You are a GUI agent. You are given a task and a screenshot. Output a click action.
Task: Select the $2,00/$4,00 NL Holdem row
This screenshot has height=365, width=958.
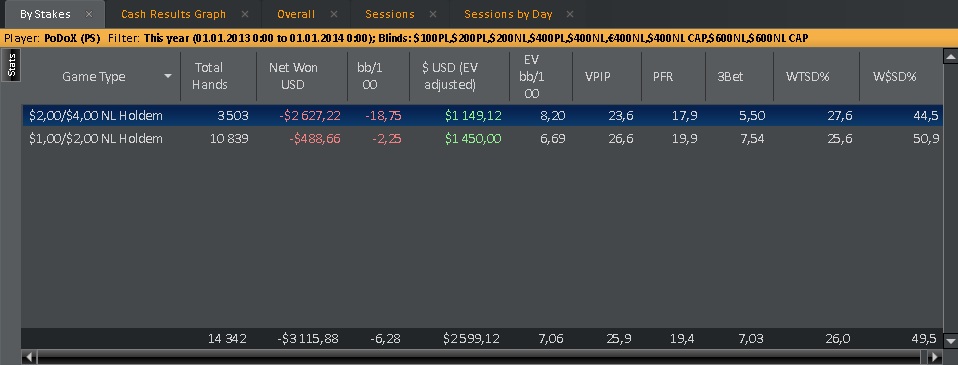482,116
